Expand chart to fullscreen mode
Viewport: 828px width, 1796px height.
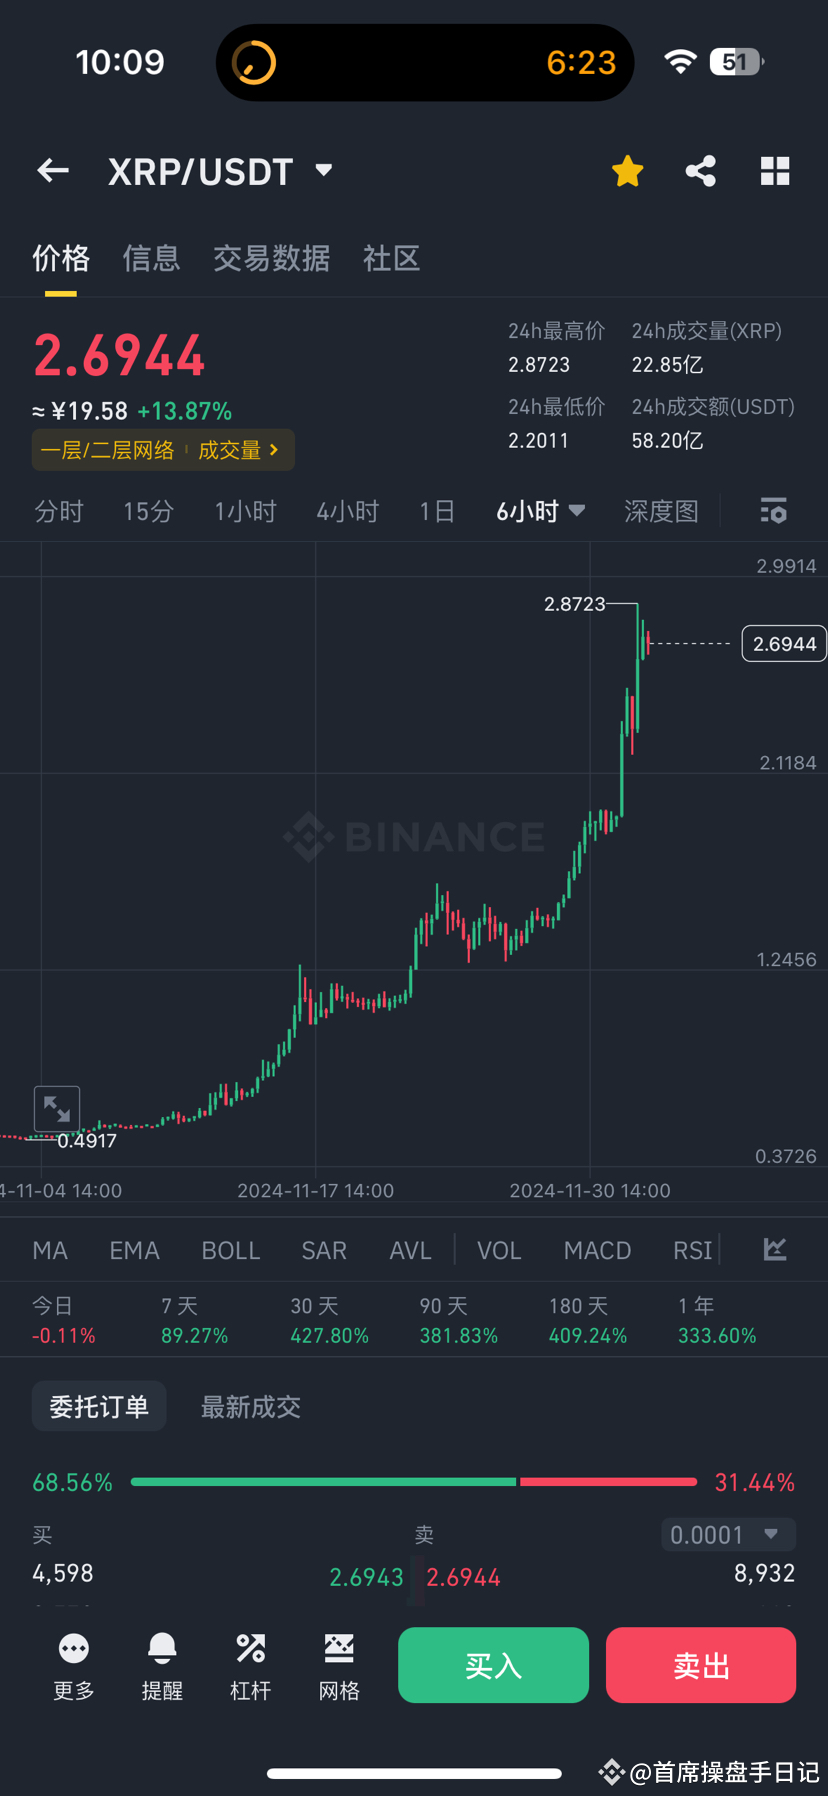click(56, 1108)
